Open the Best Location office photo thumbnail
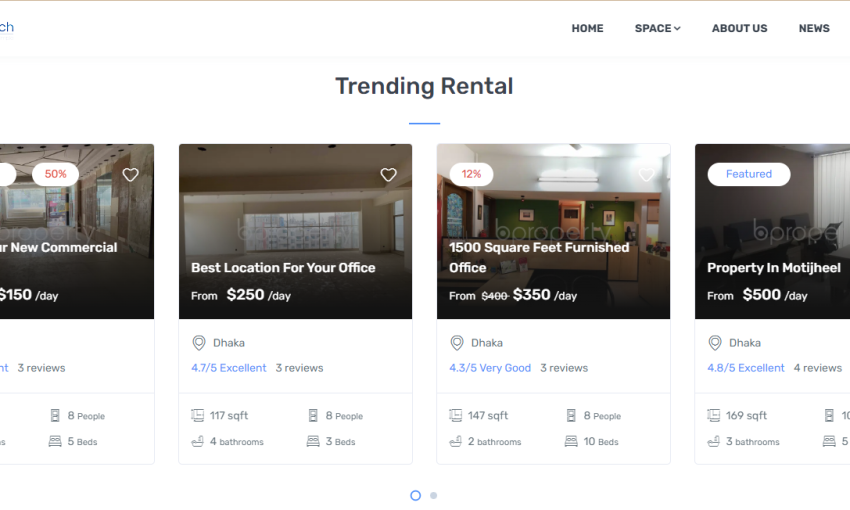 click(295, 215)
